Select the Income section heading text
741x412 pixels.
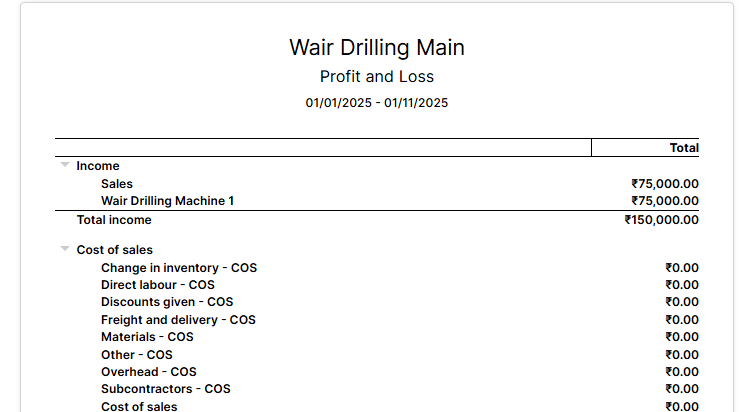click(98, 166)
